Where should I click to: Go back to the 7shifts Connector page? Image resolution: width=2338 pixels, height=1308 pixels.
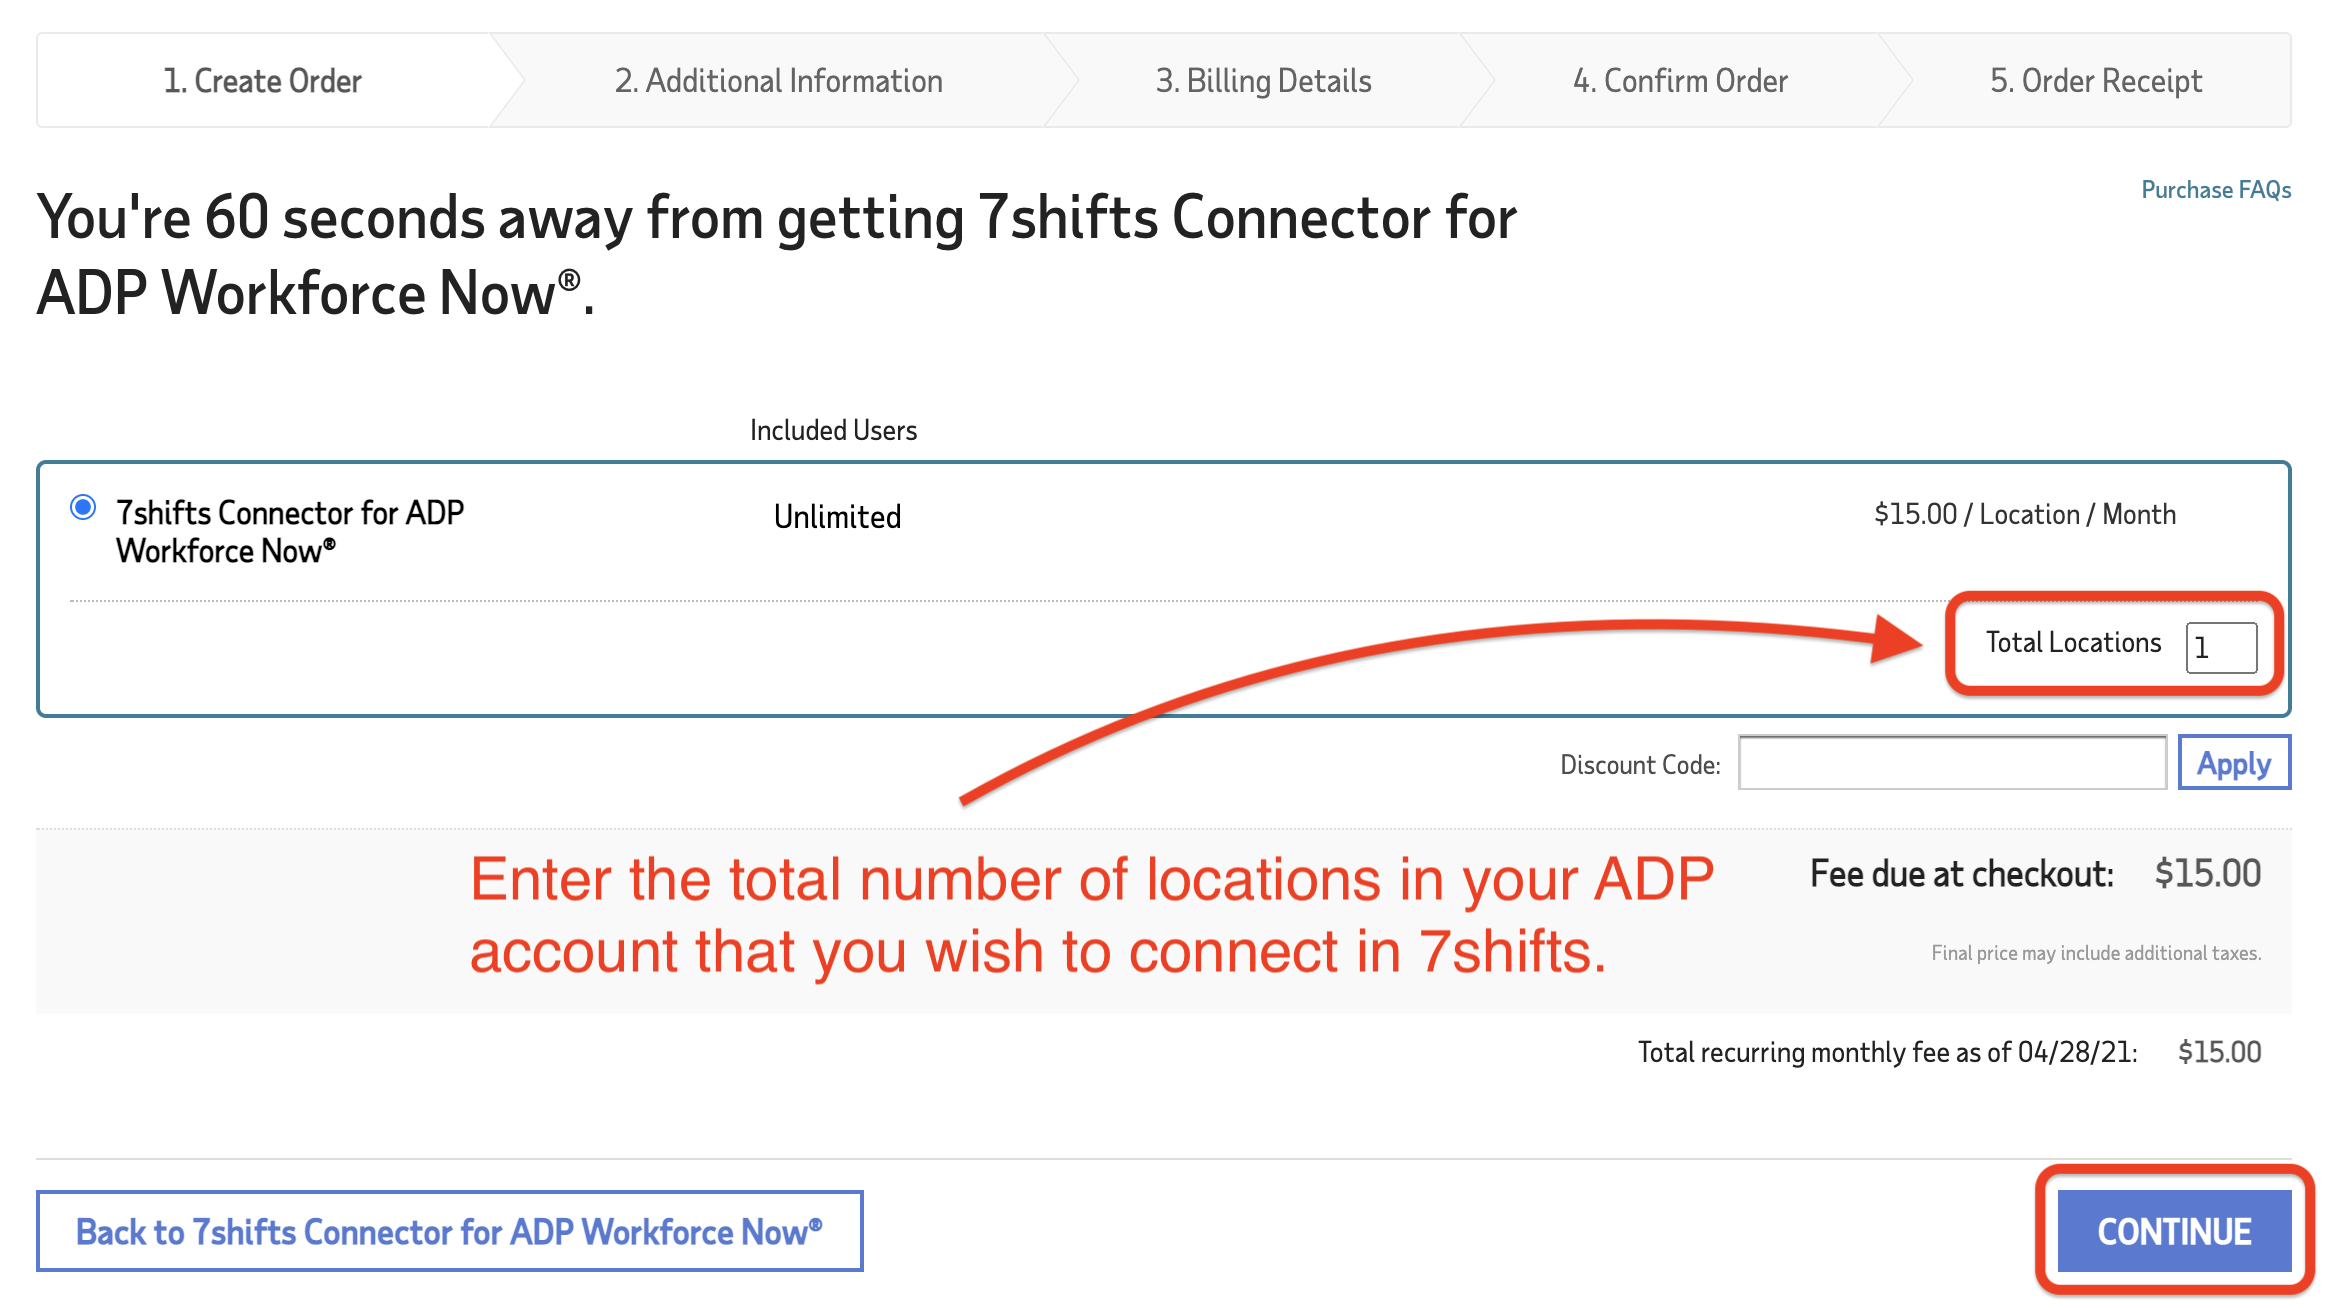coord(449,1232)
